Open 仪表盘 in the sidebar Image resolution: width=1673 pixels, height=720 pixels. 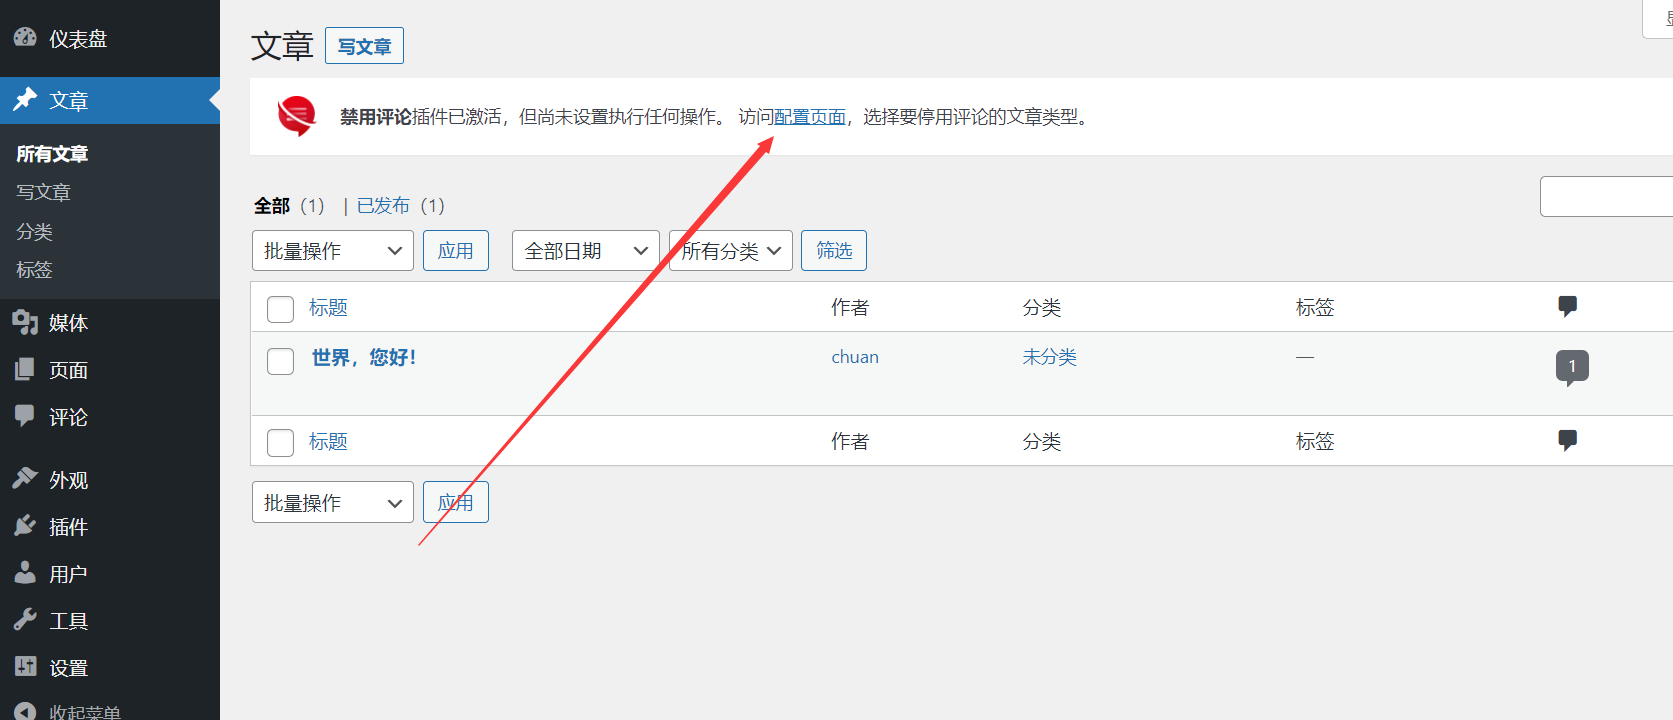tap(78, 39)
